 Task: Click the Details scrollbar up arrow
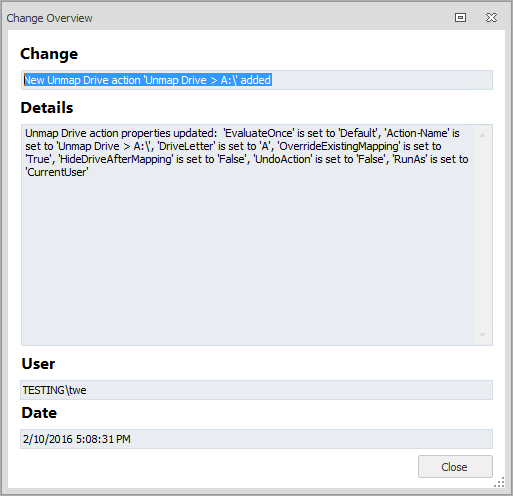(482, 135)
